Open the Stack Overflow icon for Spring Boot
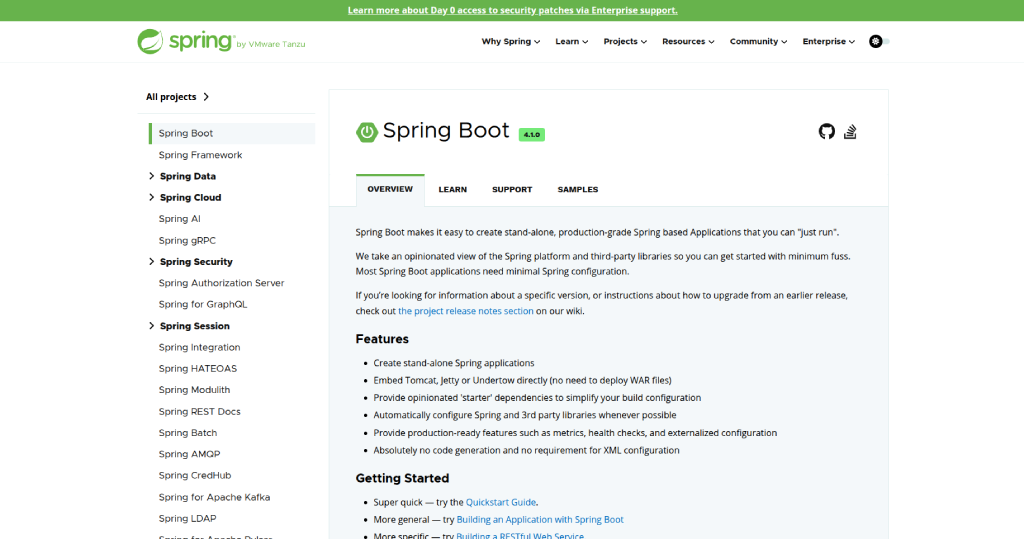The height and width of the screenshot is (539, 1024). tap(850, 131)
